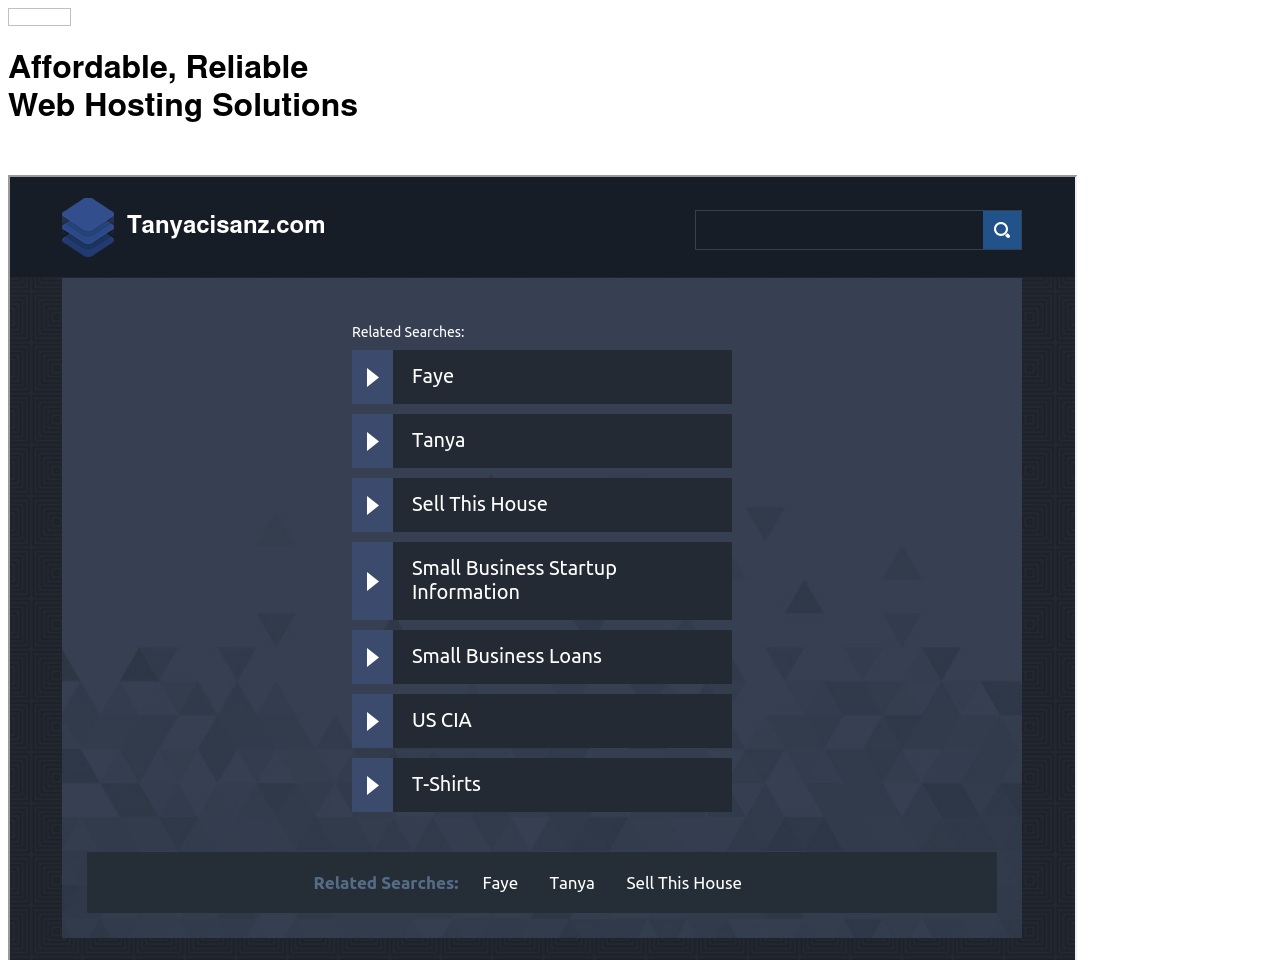Select Faye in the bottom related searches bar
The width and height of the screenshot is (1280, 960).
pyautogui.click(x=500, y=883)
